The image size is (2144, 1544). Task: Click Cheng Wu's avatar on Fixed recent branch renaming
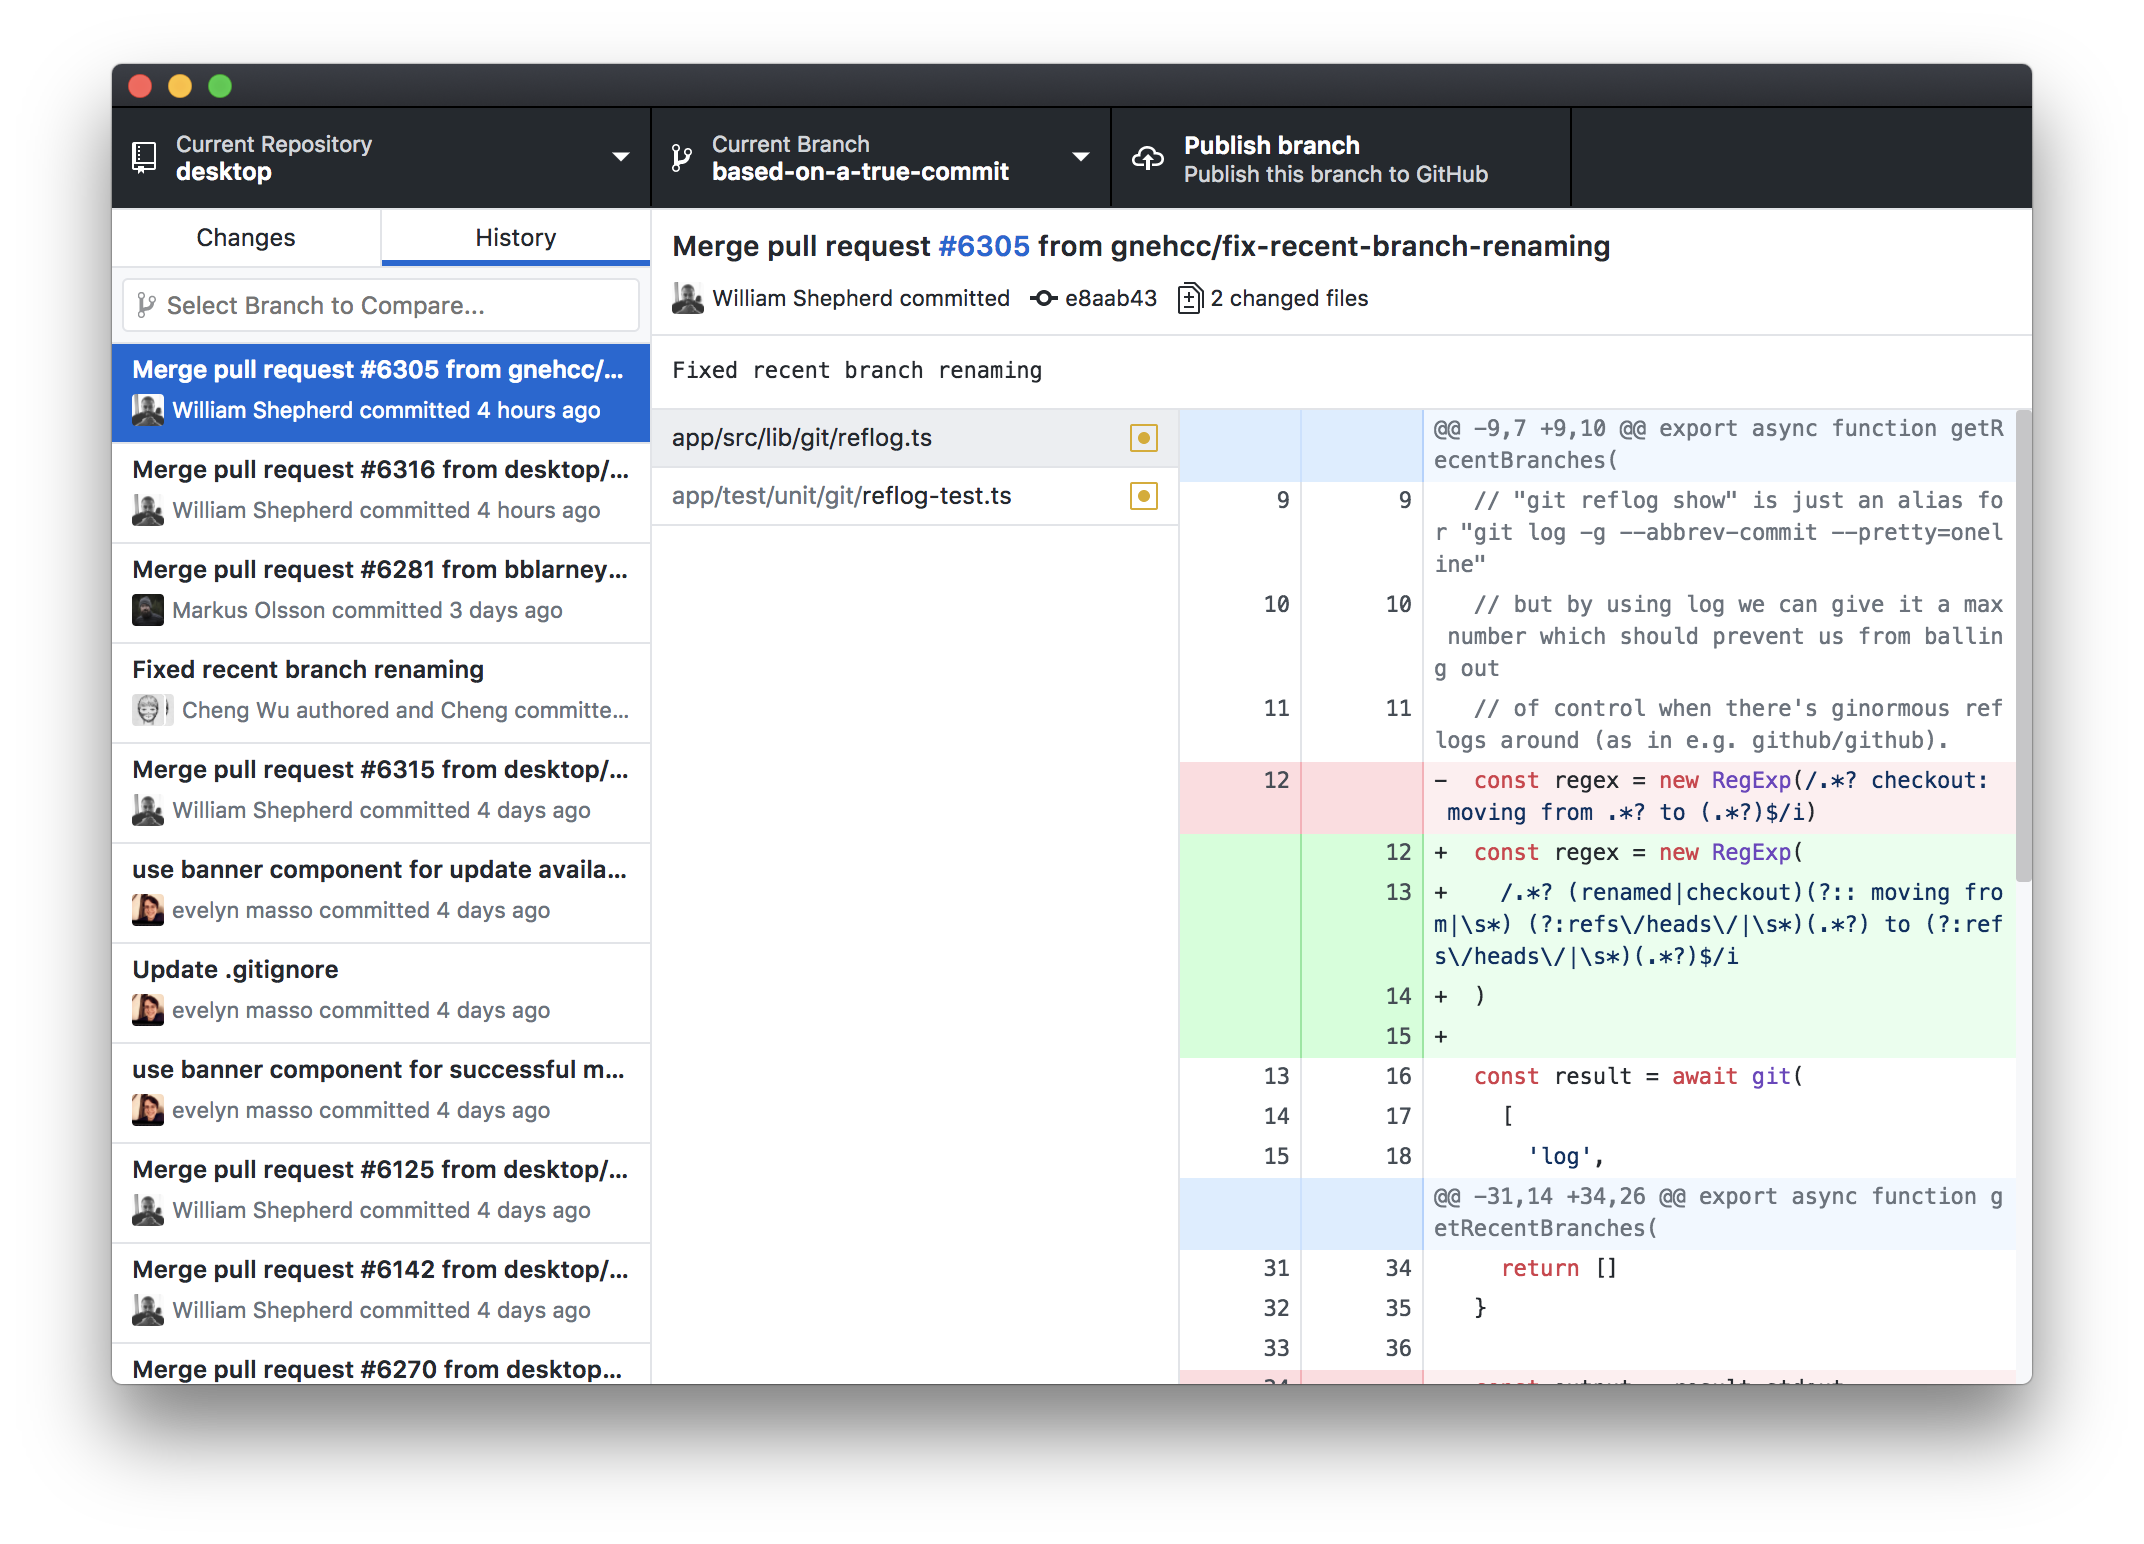(x=151, y=710)
